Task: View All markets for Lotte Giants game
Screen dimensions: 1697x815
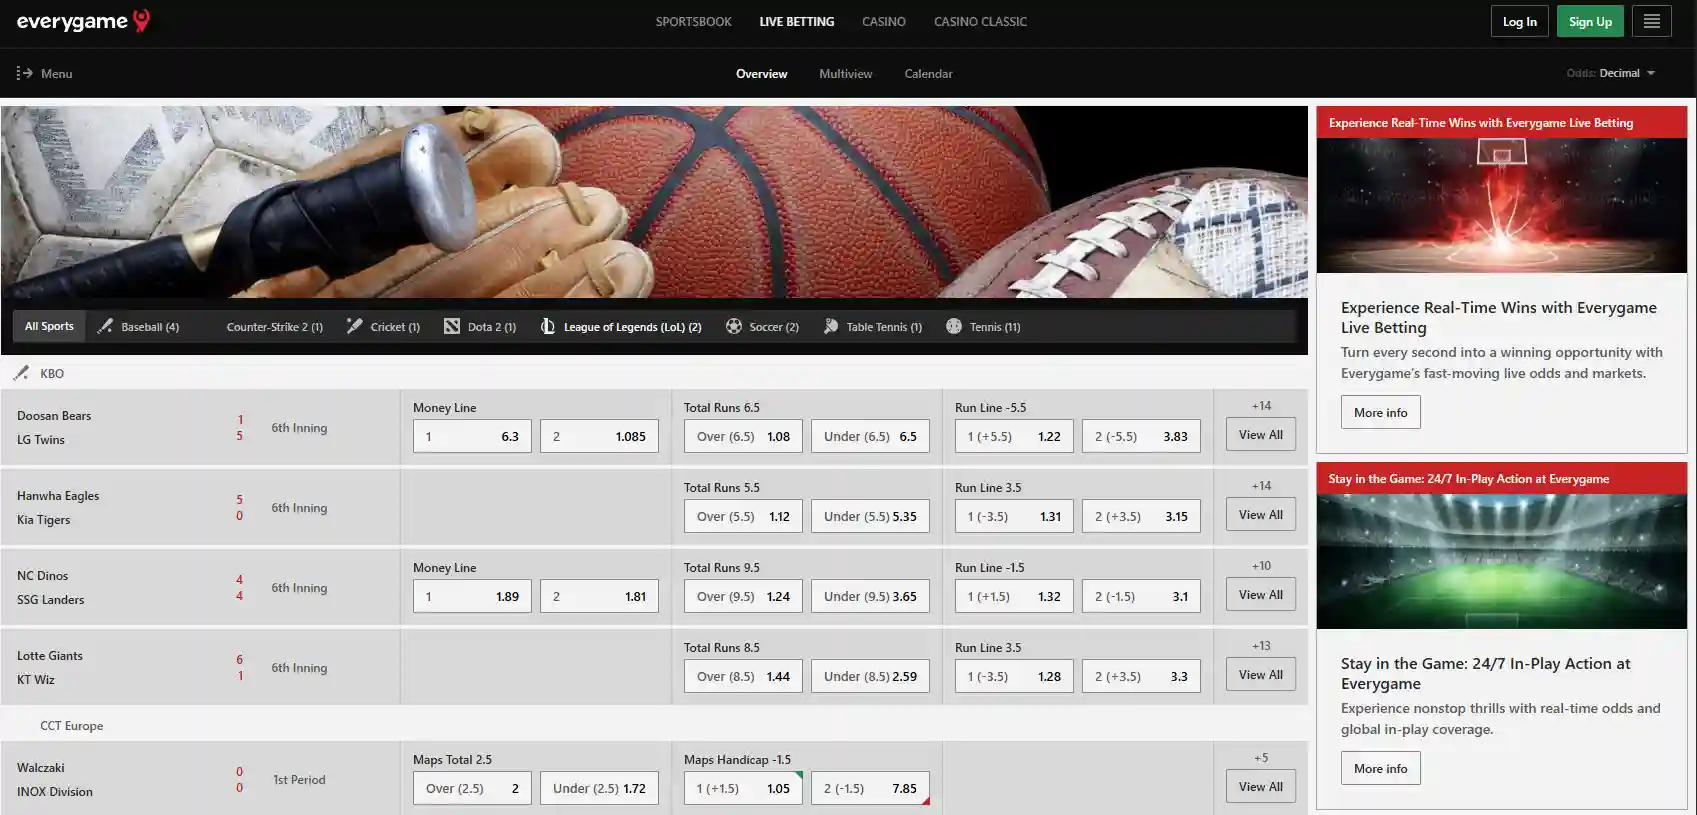Action: tap(1261, 674)
